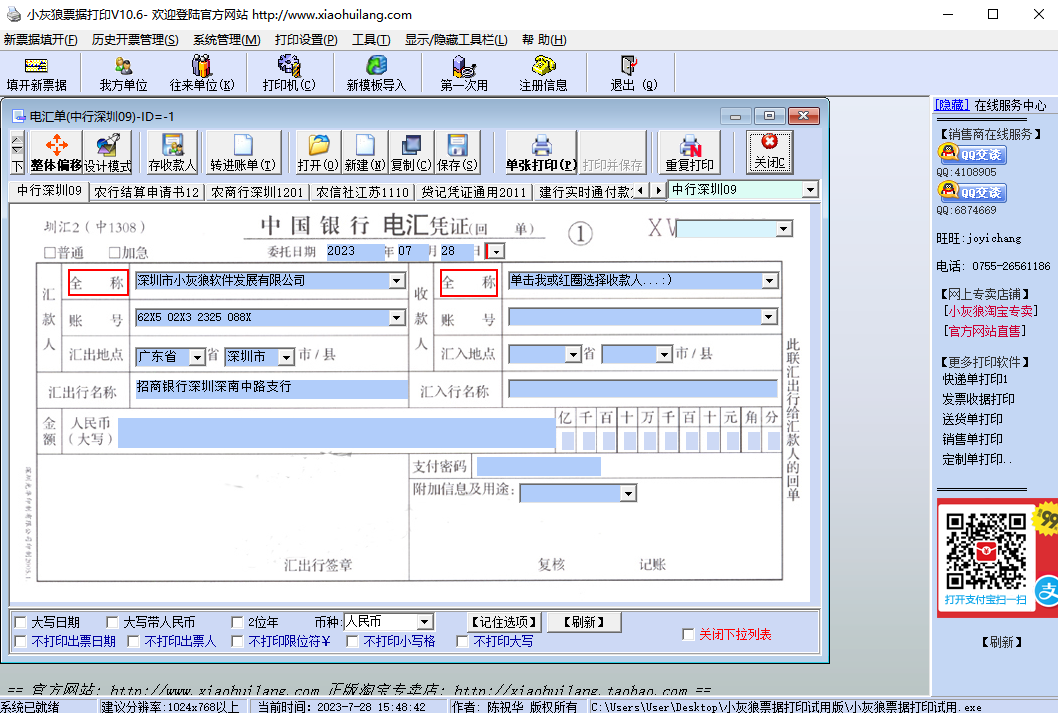The width and height of the screenshot is (1058, 713).
Task: Expand payee 账号 dropdown
Action: tap(769, 317)
